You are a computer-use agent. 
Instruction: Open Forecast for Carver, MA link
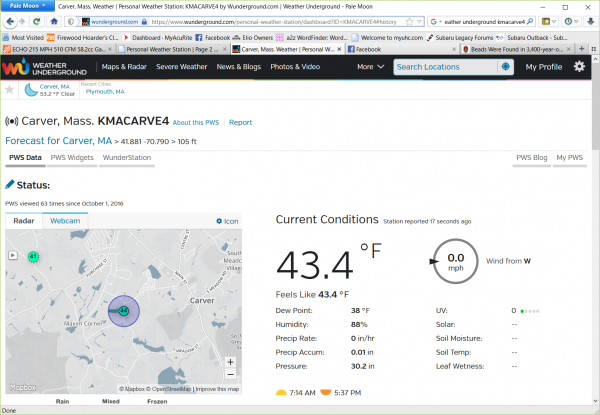tap(59, 141)
